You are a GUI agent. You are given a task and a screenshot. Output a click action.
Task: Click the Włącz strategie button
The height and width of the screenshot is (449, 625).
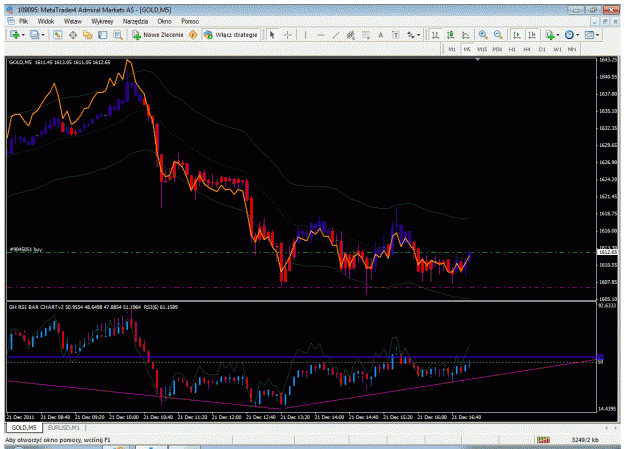(x=231, y=35)
